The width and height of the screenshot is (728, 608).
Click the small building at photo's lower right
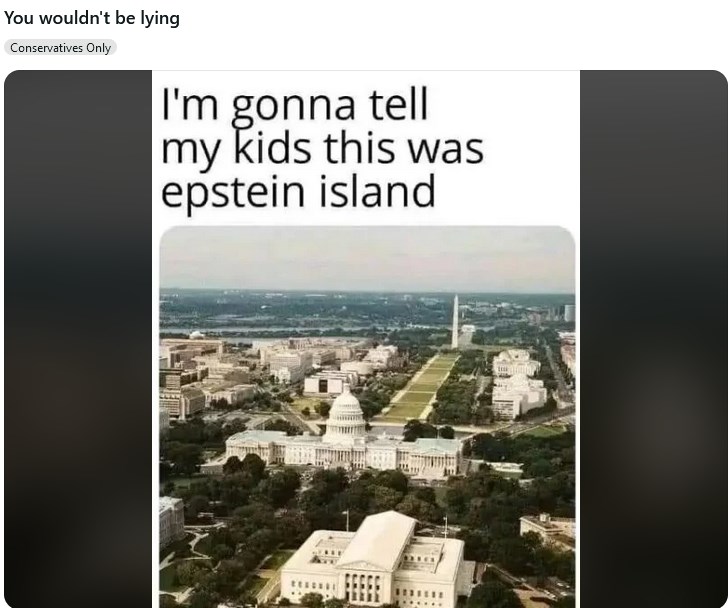(547, 529)
